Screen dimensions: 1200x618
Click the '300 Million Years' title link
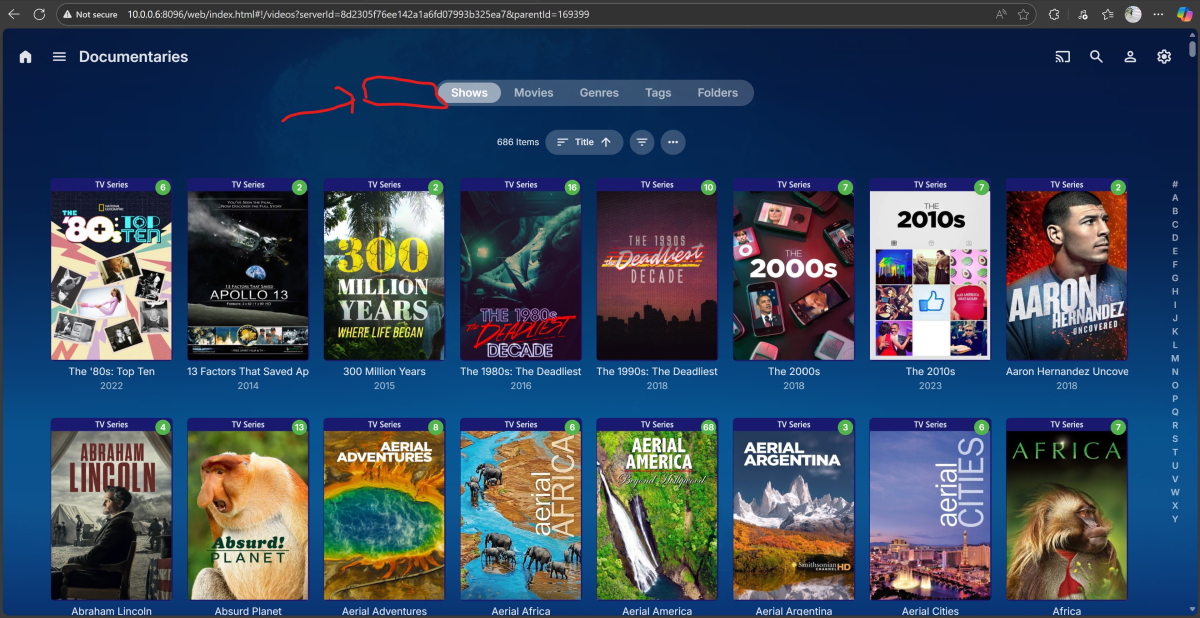[x=384, y=371]
